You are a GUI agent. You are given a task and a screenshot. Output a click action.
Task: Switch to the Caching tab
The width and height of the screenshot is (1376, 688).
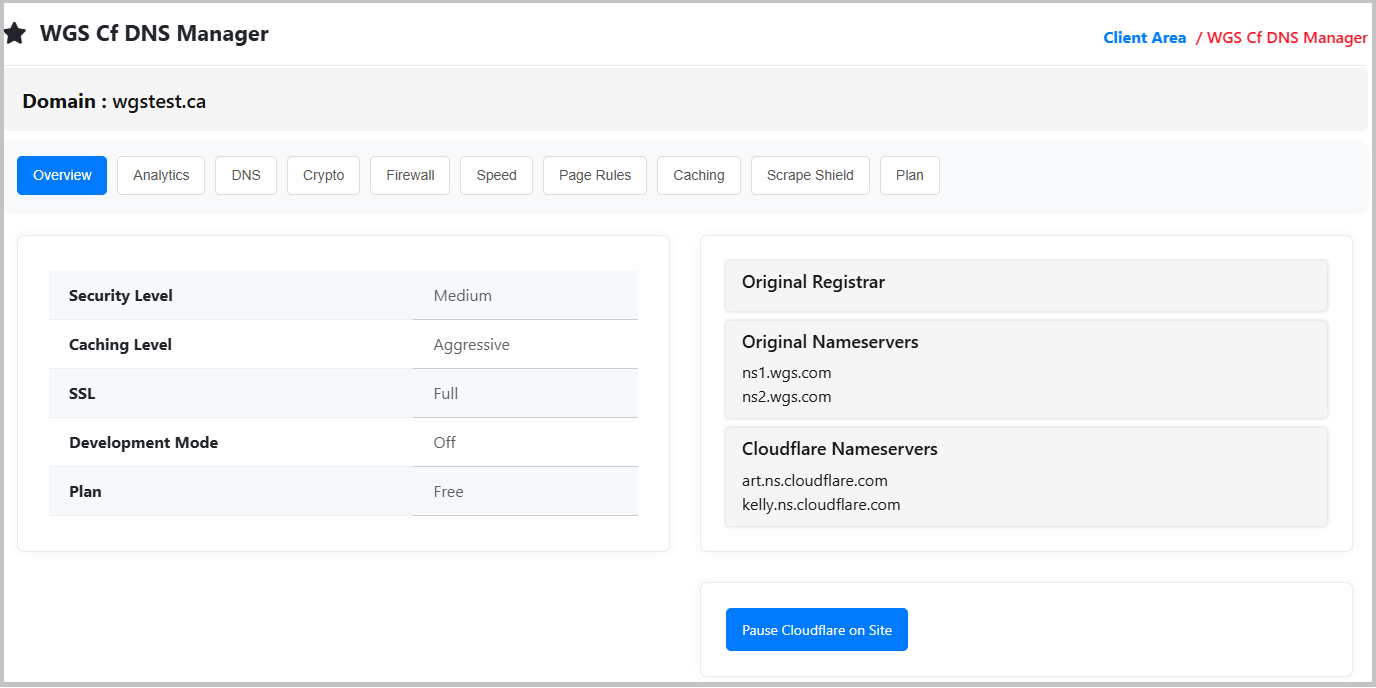tap(698, 175)
